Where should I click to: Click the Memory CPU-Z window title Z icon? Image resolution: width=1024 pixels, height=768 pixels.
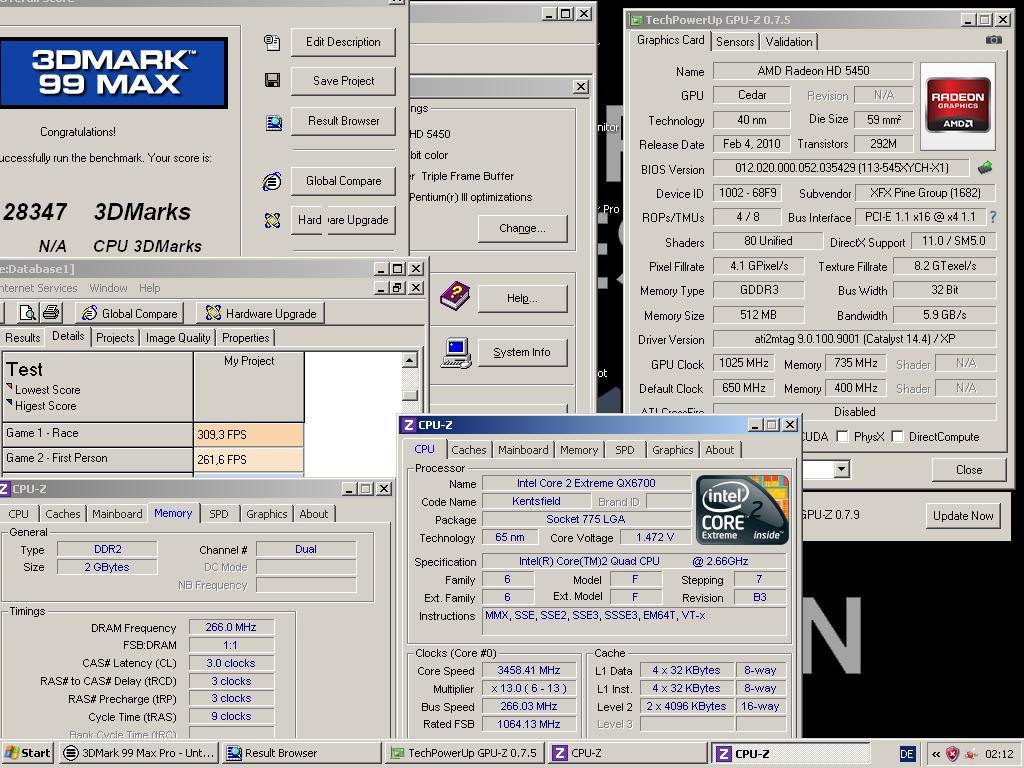tap(4, 488)
